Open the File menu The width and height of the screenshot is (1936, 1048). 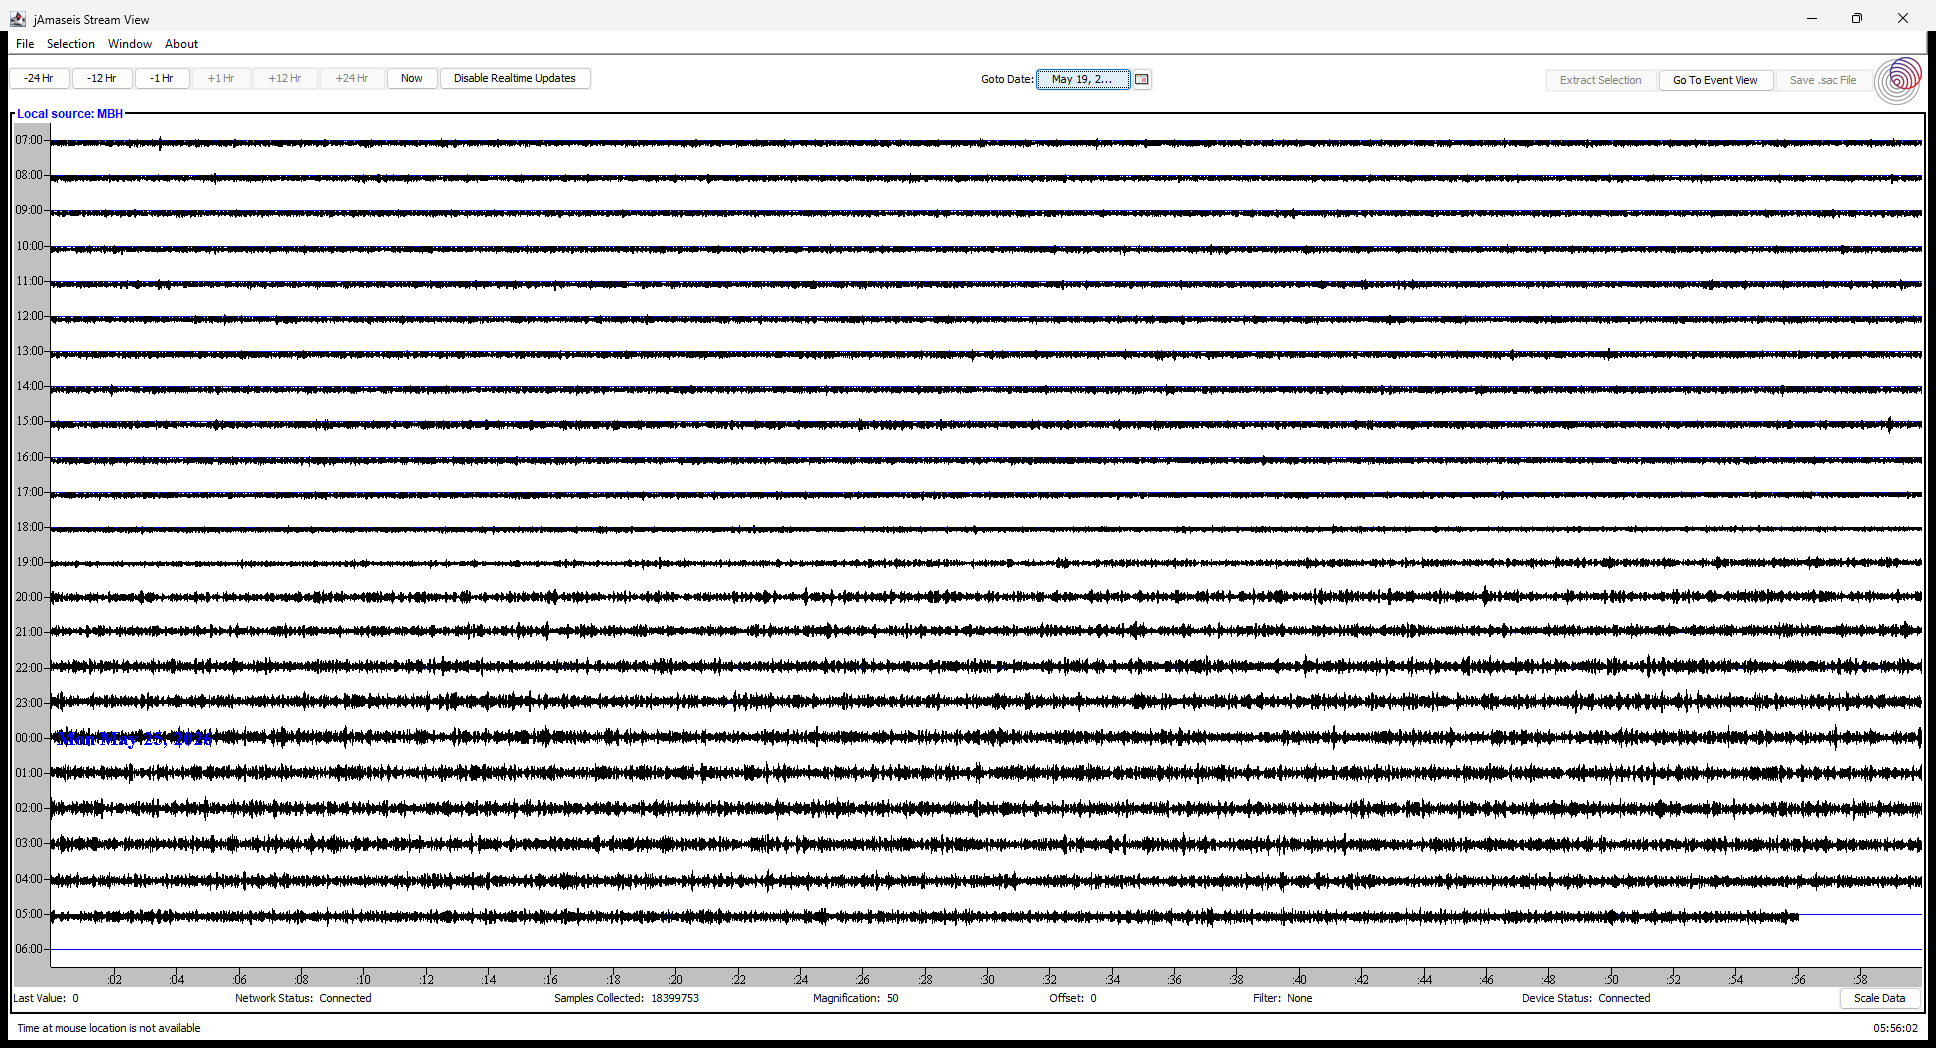click(x=25, y=44)
